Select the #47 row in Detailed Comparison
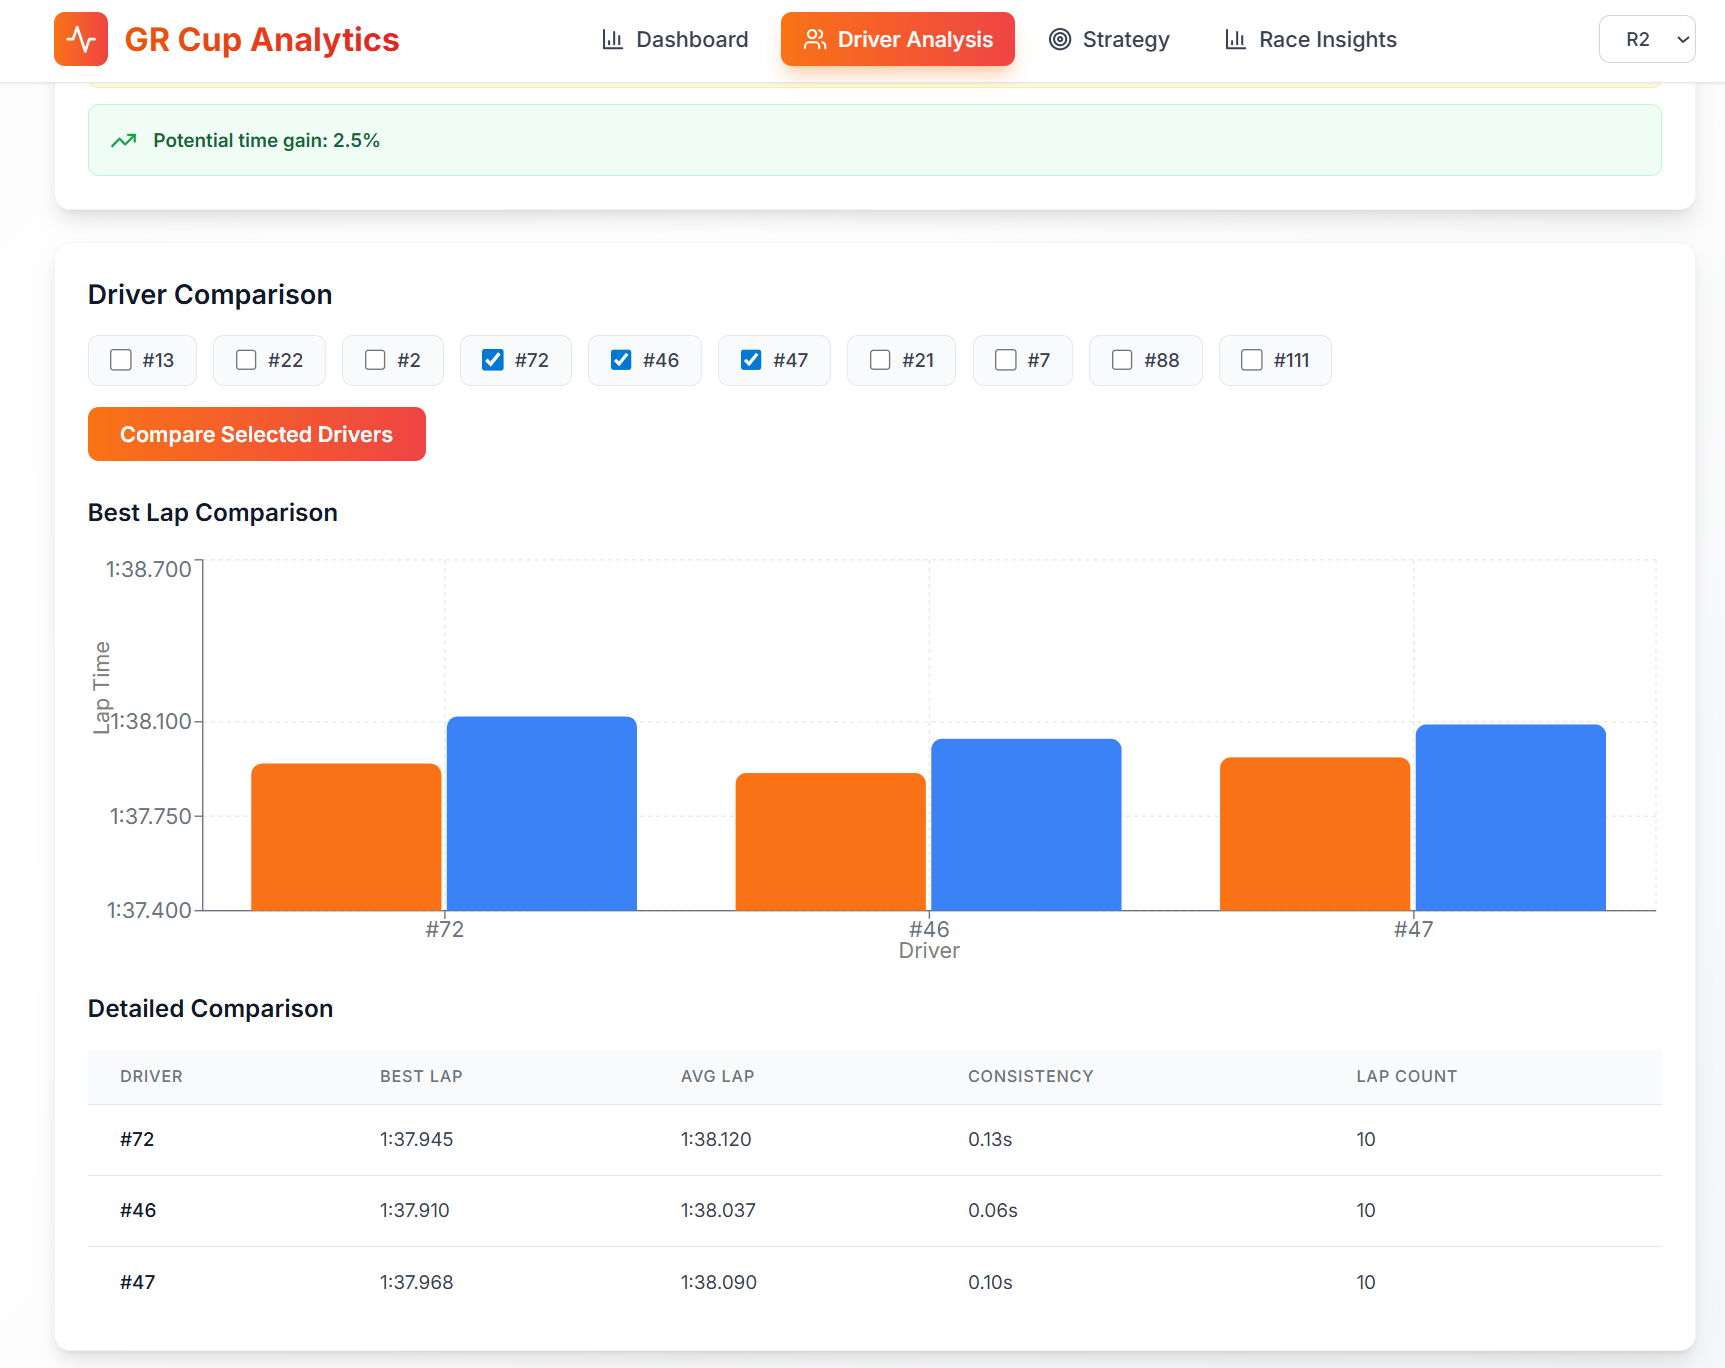The height and width of the screenshot is (1368, 1725). [875, 1282]
